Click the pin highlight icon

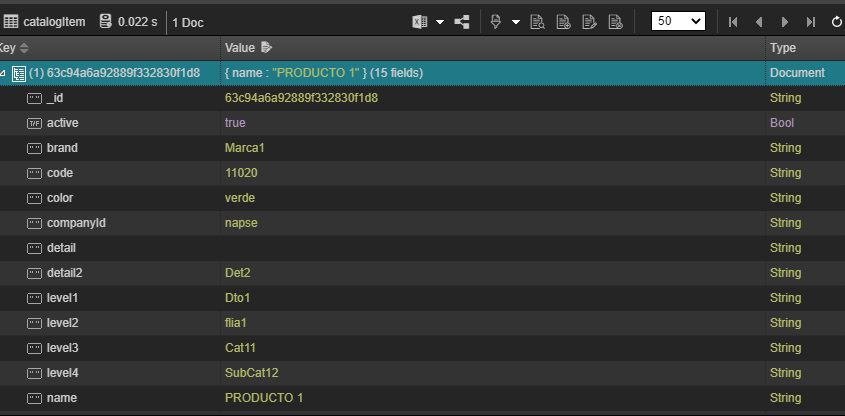tap(495, 21)
